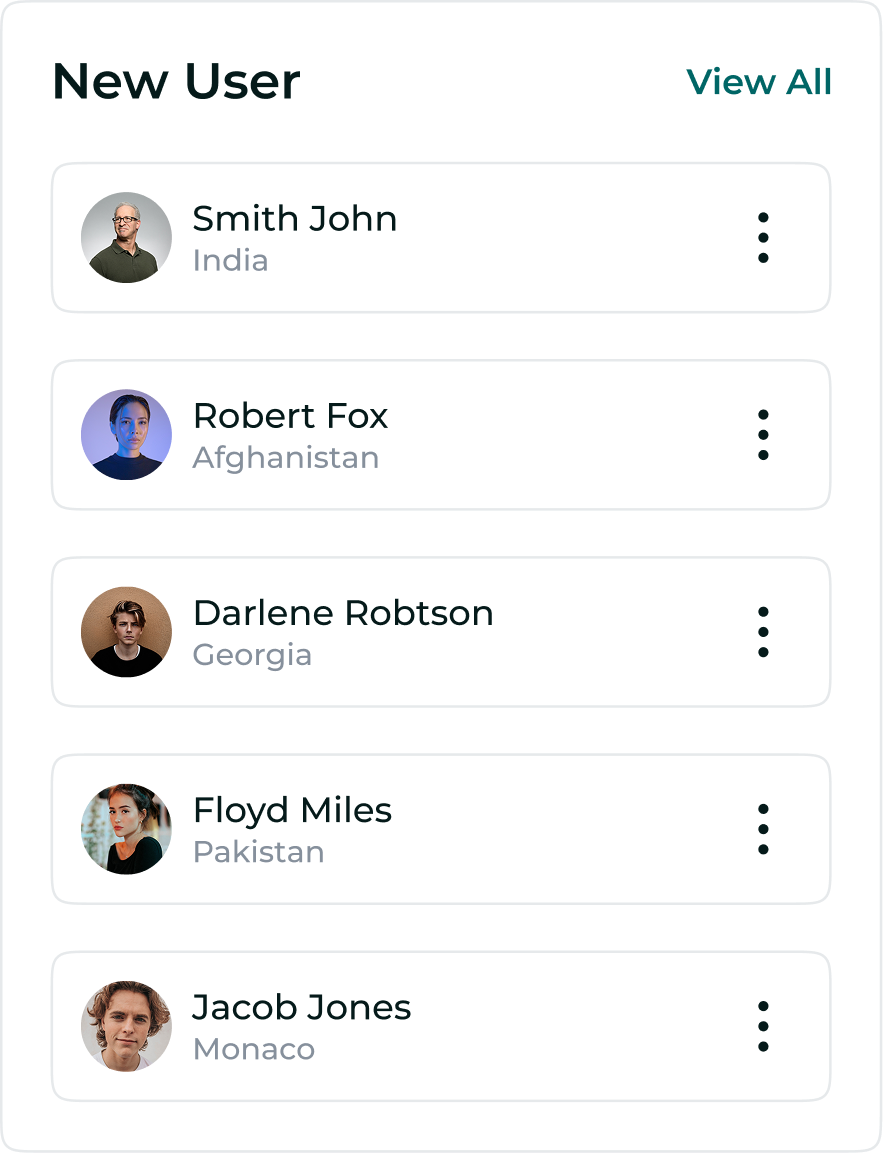The width and height of the screenshot is (883, 1153).
Task: Open the Darlene Robtson user name
Action: pyautogui.click(x=343, y=613)
